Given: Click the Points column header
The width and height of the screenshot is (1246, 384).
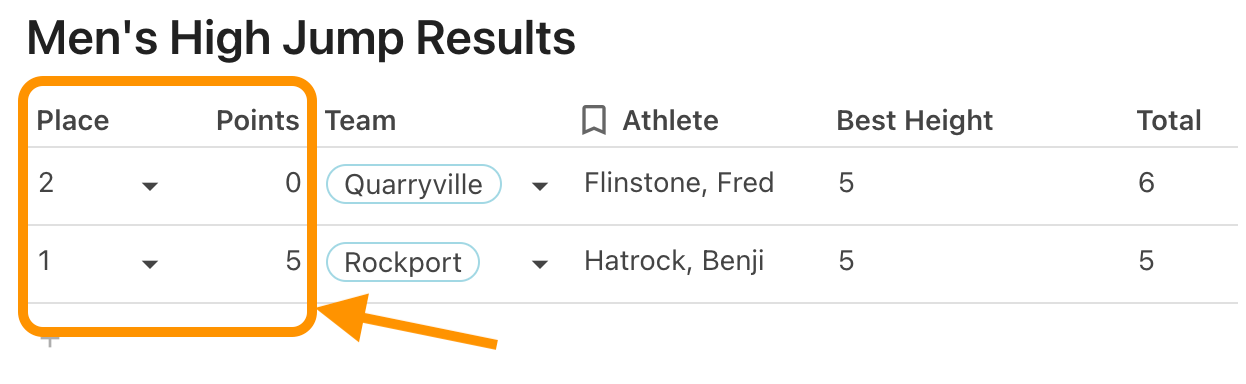Looking at the screenshot, I should 258,121.
